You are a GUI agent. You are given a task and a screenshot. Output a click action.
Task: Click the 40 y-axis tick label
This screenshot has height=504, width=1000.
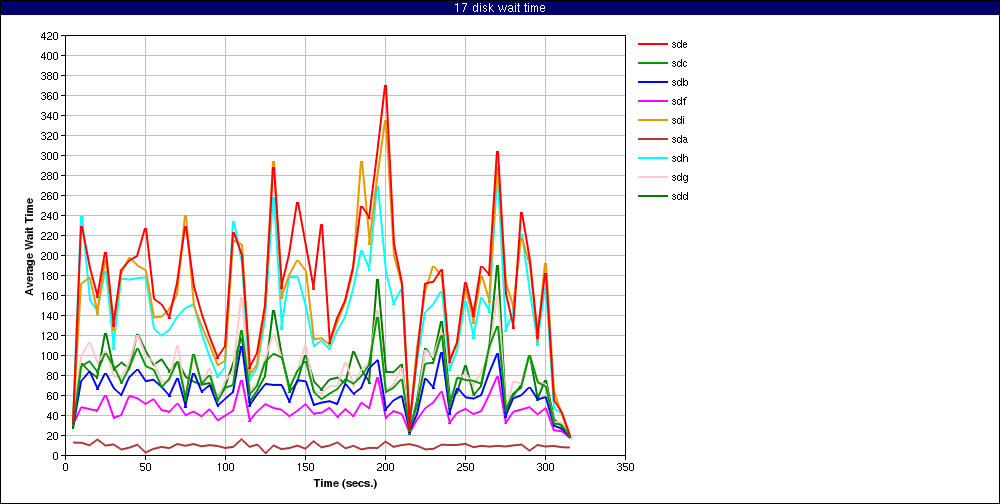53,416
